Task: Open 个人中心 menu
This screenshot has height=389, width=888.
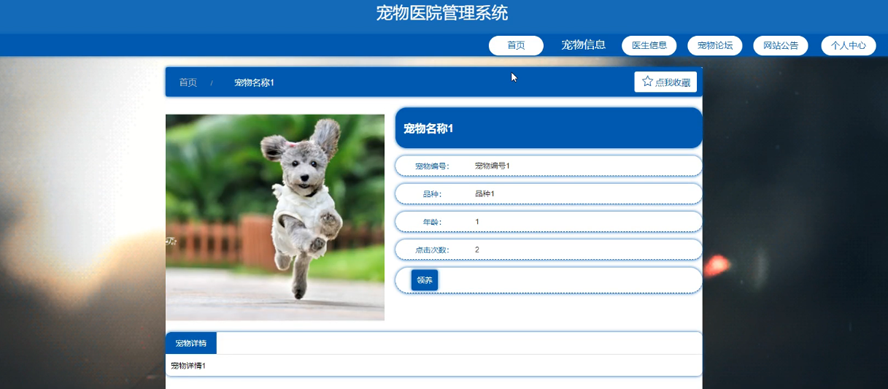Action: (848, 46)
